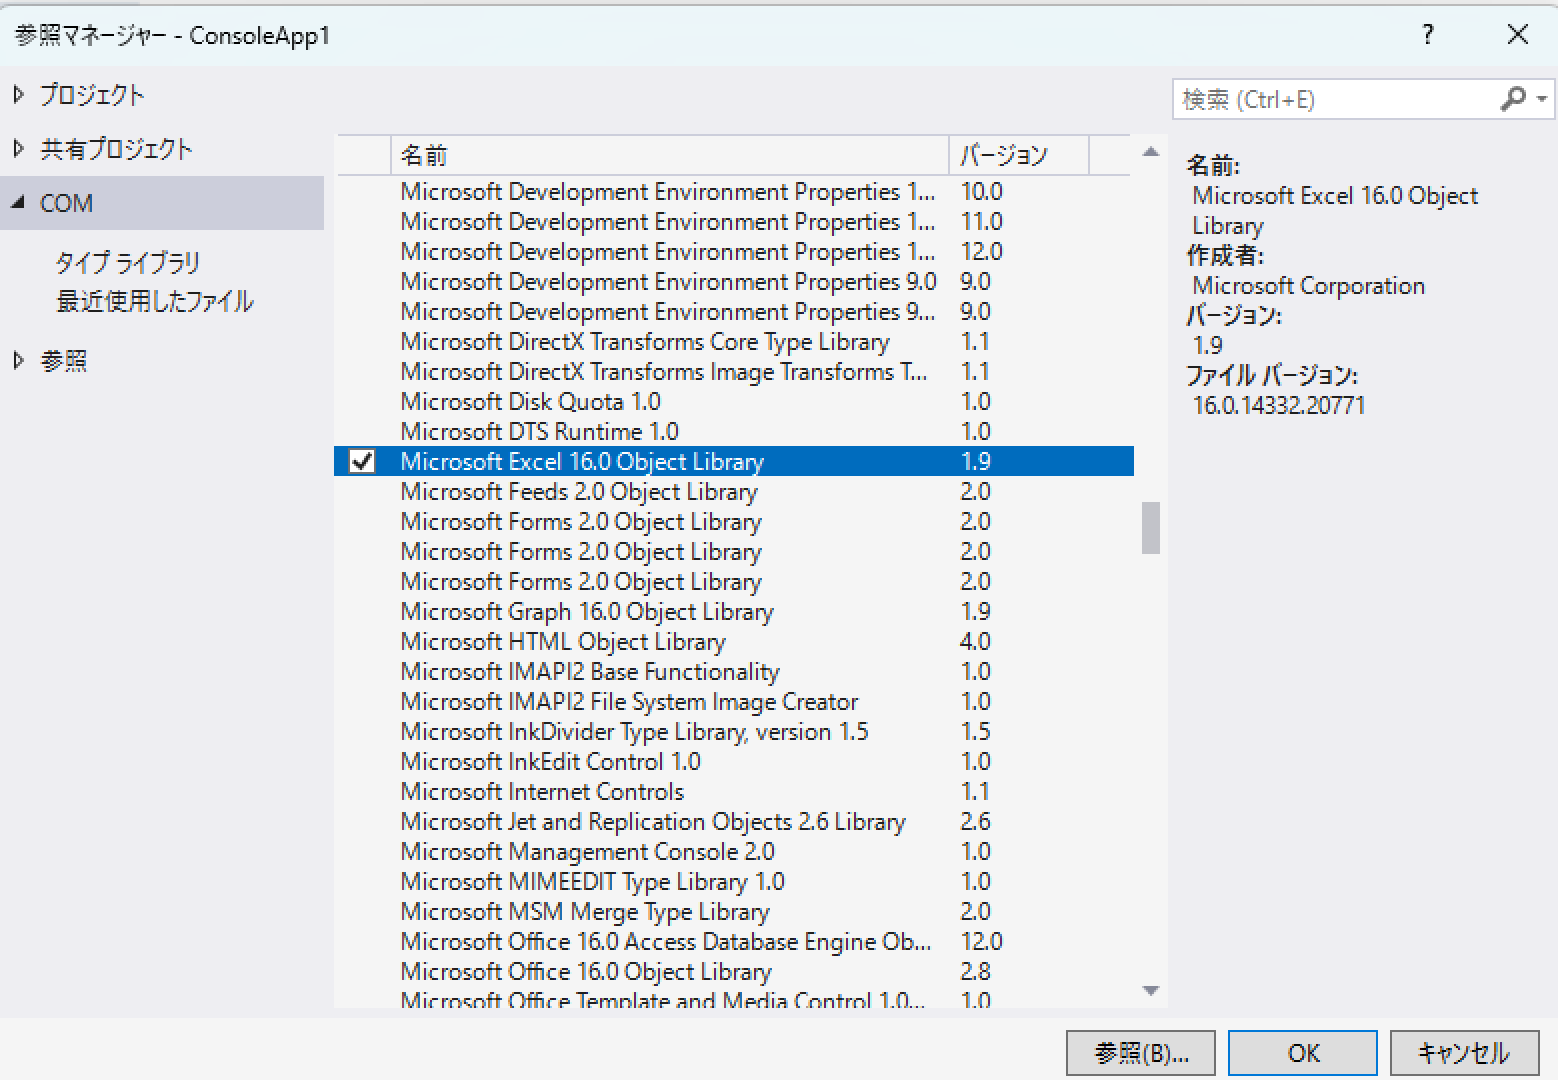1558x1080 pixels.
Task: Select the COM category label
Action: [66, 203]
